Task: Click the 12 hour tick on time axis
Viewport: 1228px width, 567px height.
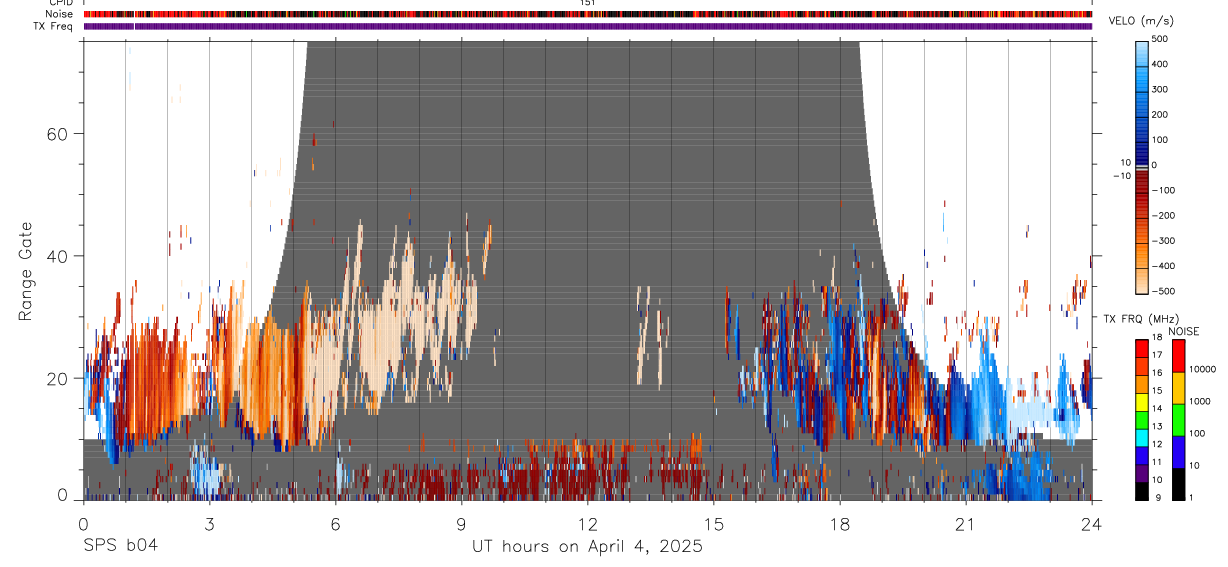Action: [587, 523]
